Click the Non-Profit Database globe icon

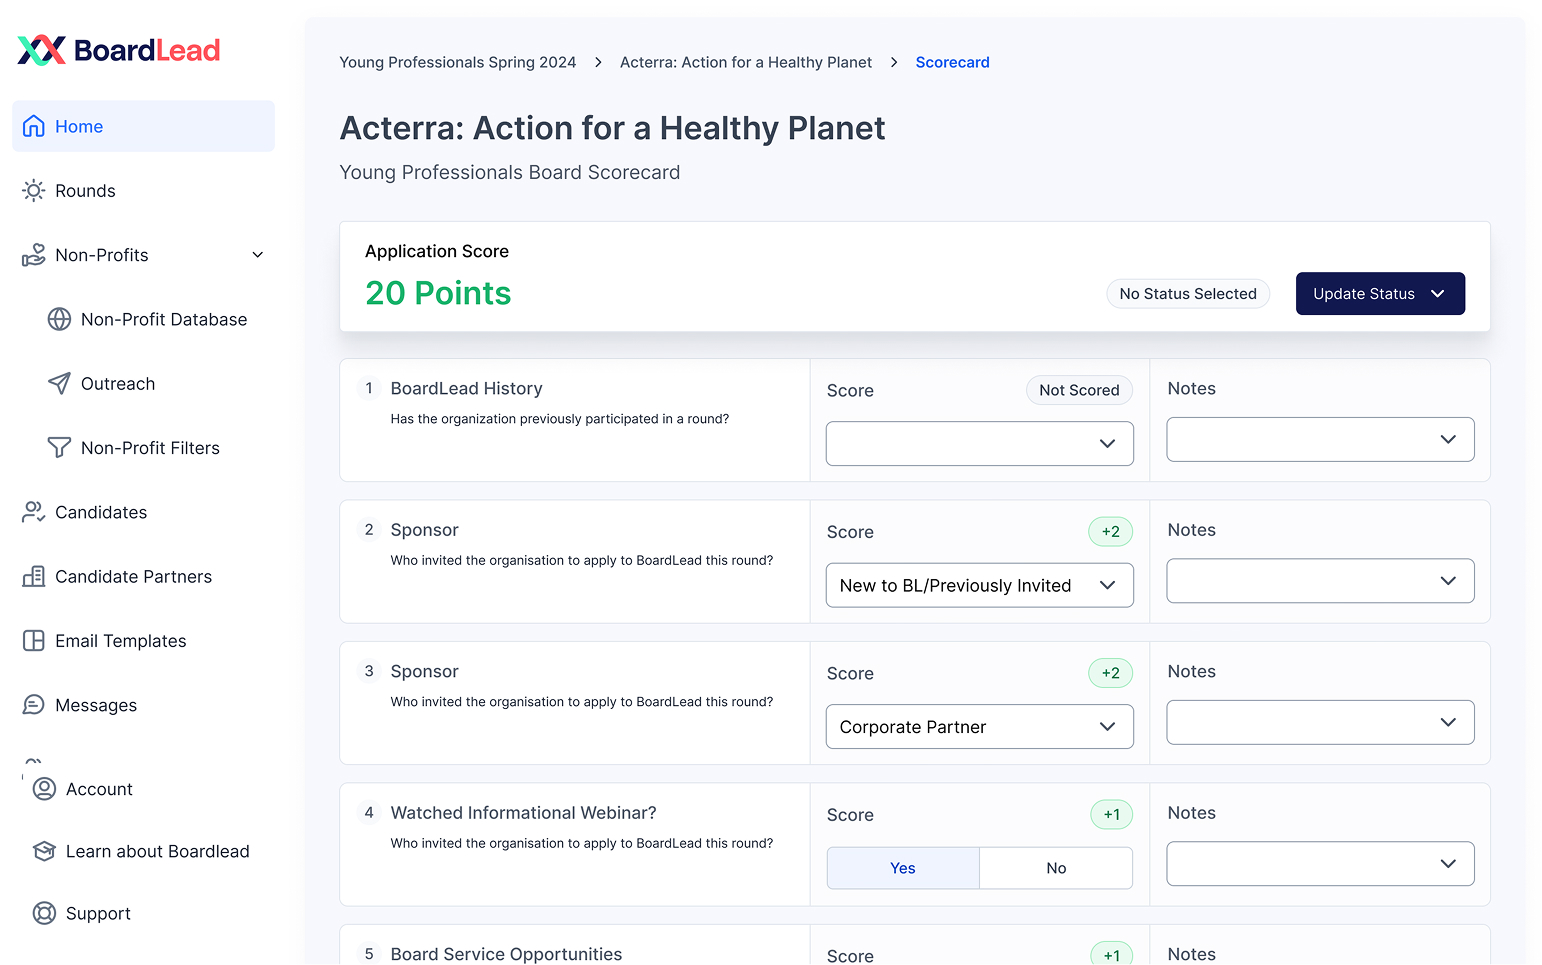pos(60,319)
